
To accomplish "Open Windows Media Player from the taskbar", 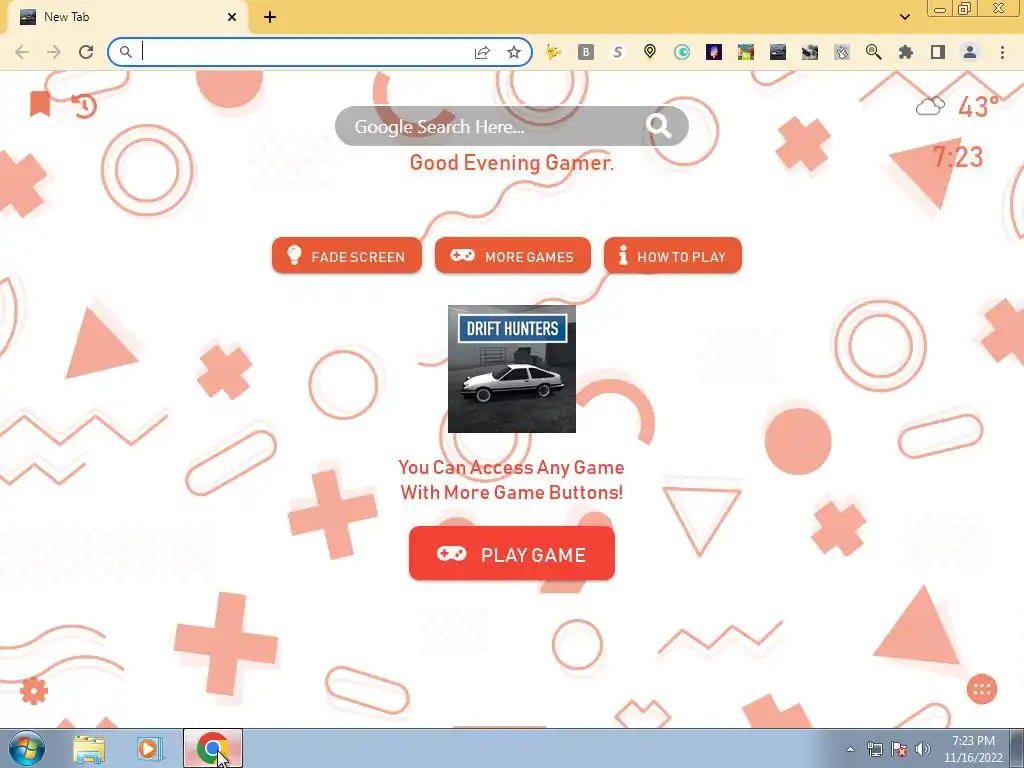I will tap(149, 748).
